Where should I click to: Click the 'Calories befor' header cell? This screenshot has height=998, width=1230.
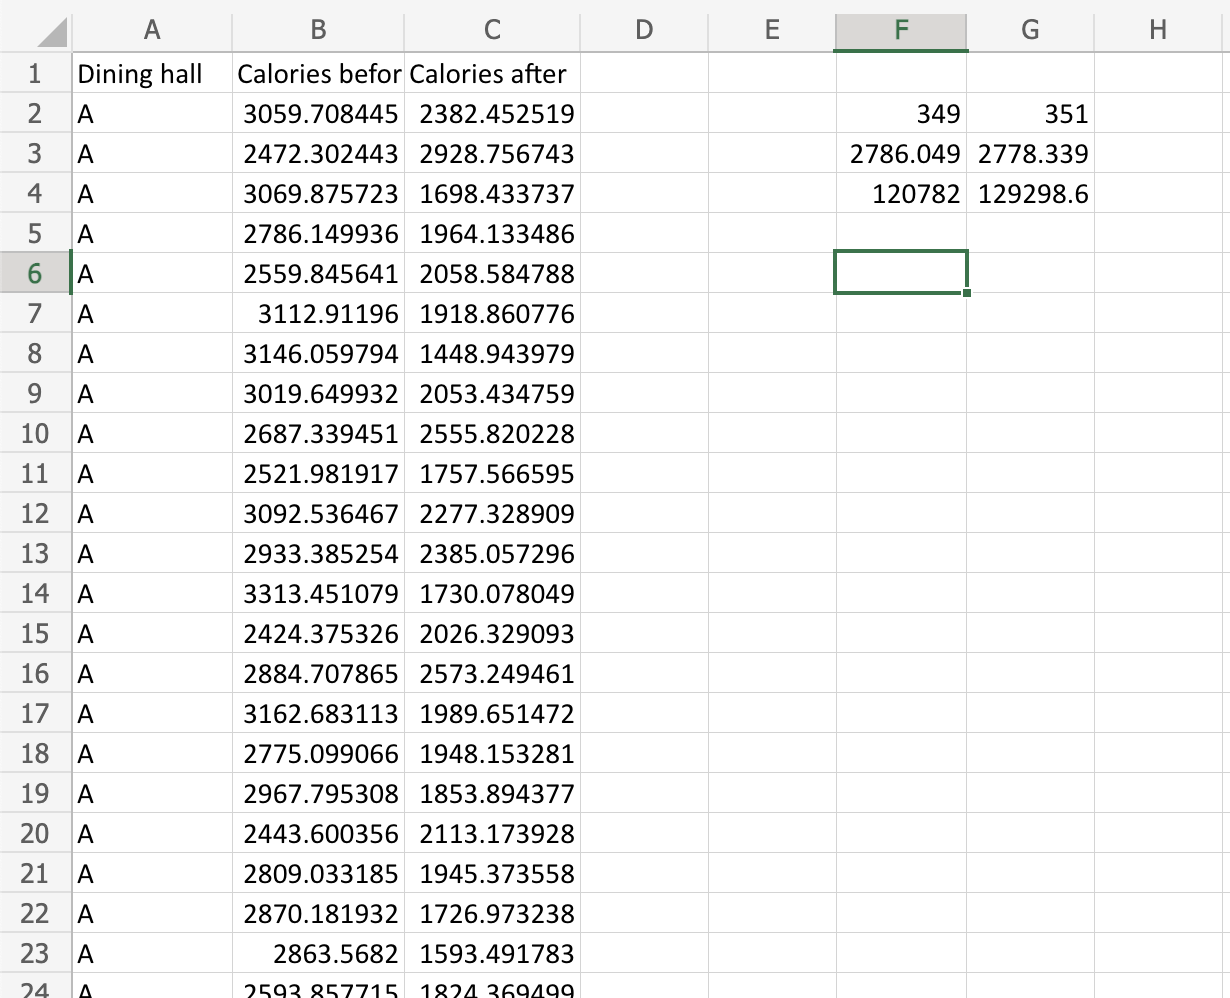(x=318, y=73)
